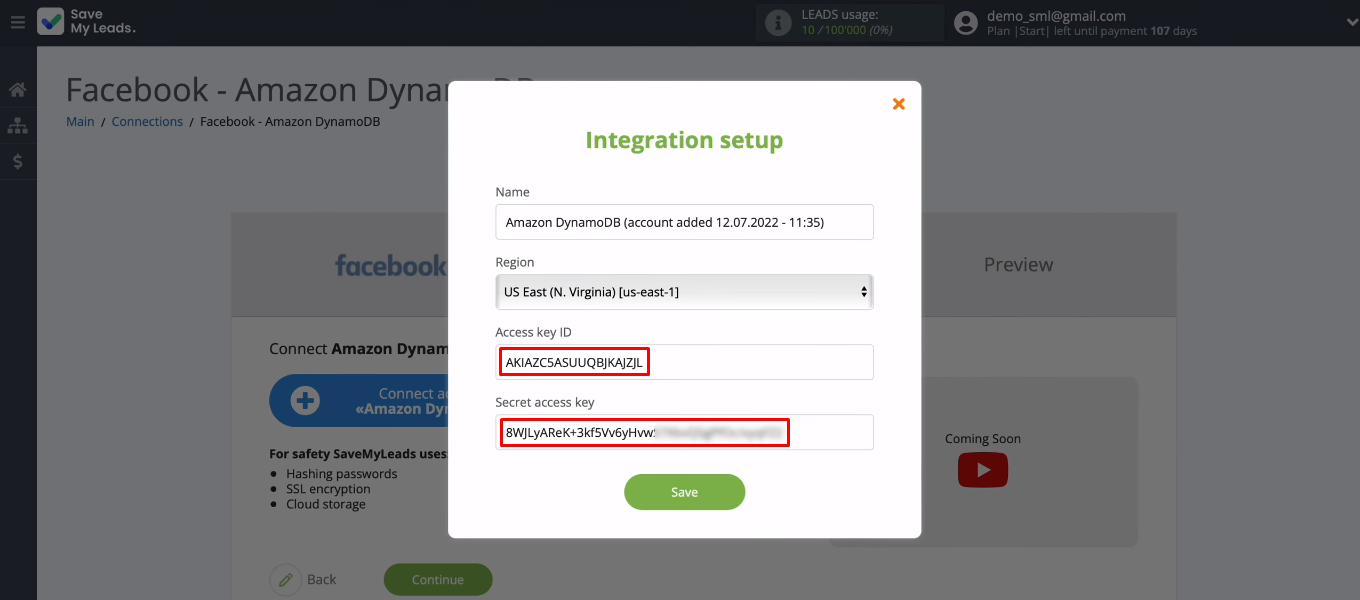Click the 'Facebook - Amazon DynamoDB' breadcrumb text
The width and height of the screenshot is (1360, 600).
click(x=290, y=122)
